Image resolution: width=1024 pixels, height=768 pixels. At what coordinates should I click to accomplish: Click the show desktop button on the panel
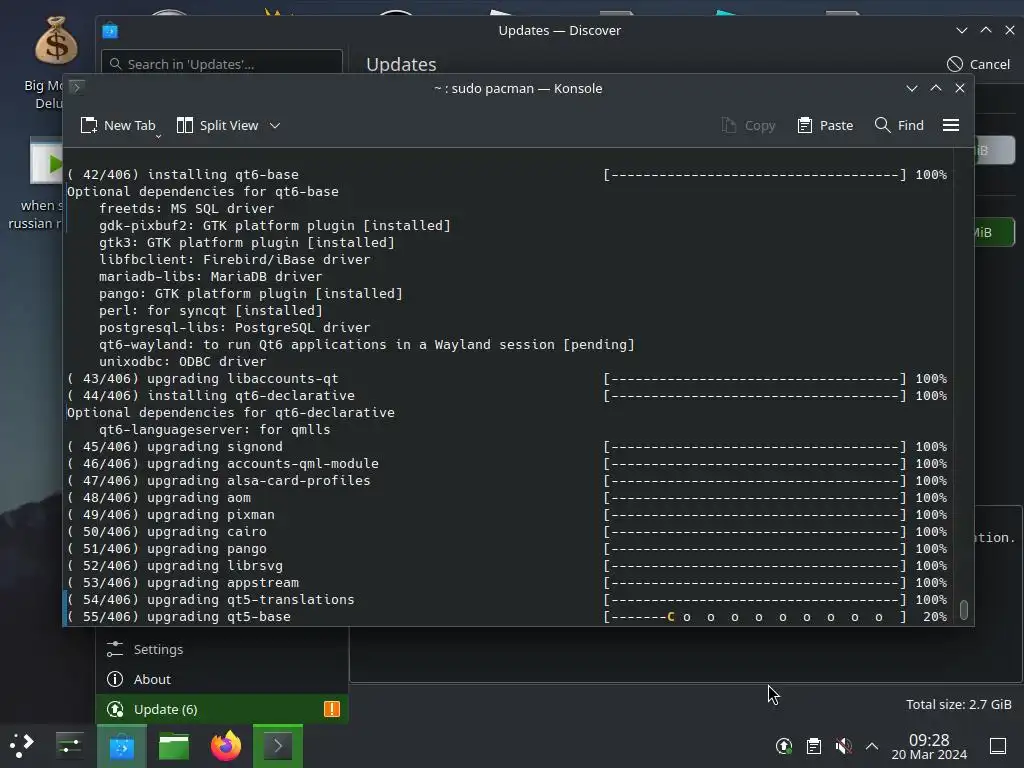(998, 746)
